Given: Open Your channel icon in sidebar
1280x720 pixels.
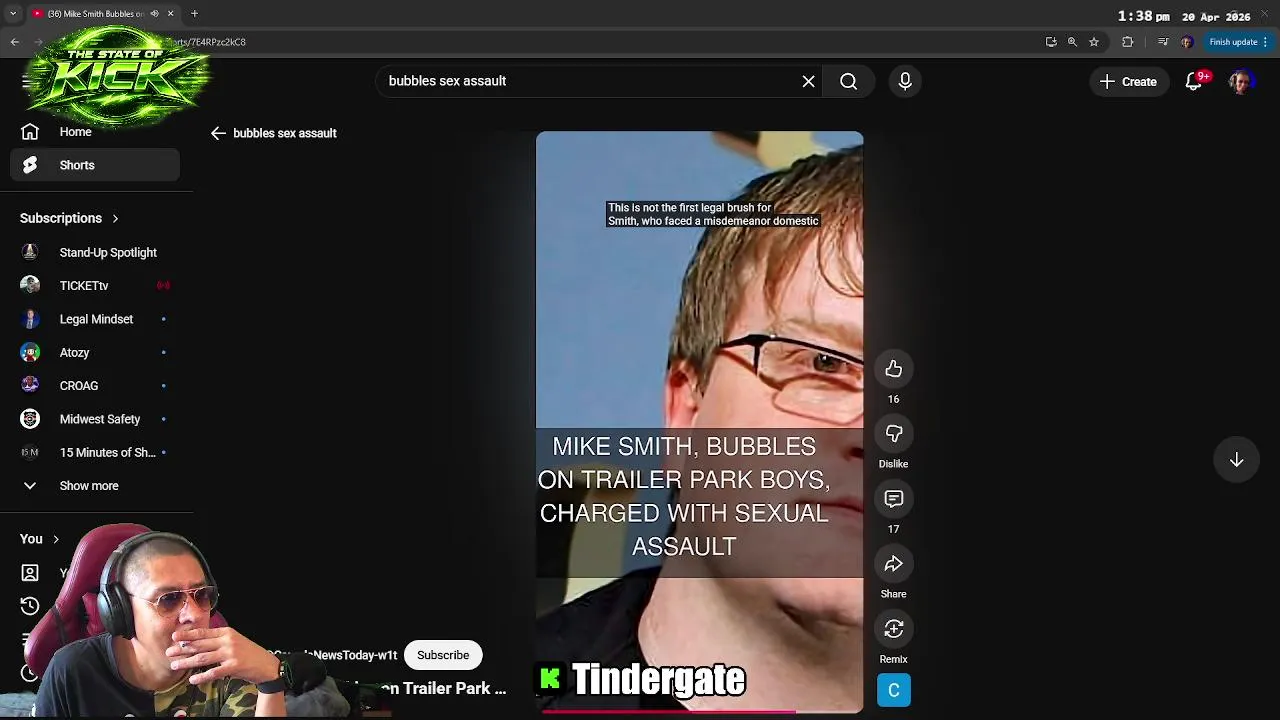Looking at the screenshot, I should [x=30, y=573].
